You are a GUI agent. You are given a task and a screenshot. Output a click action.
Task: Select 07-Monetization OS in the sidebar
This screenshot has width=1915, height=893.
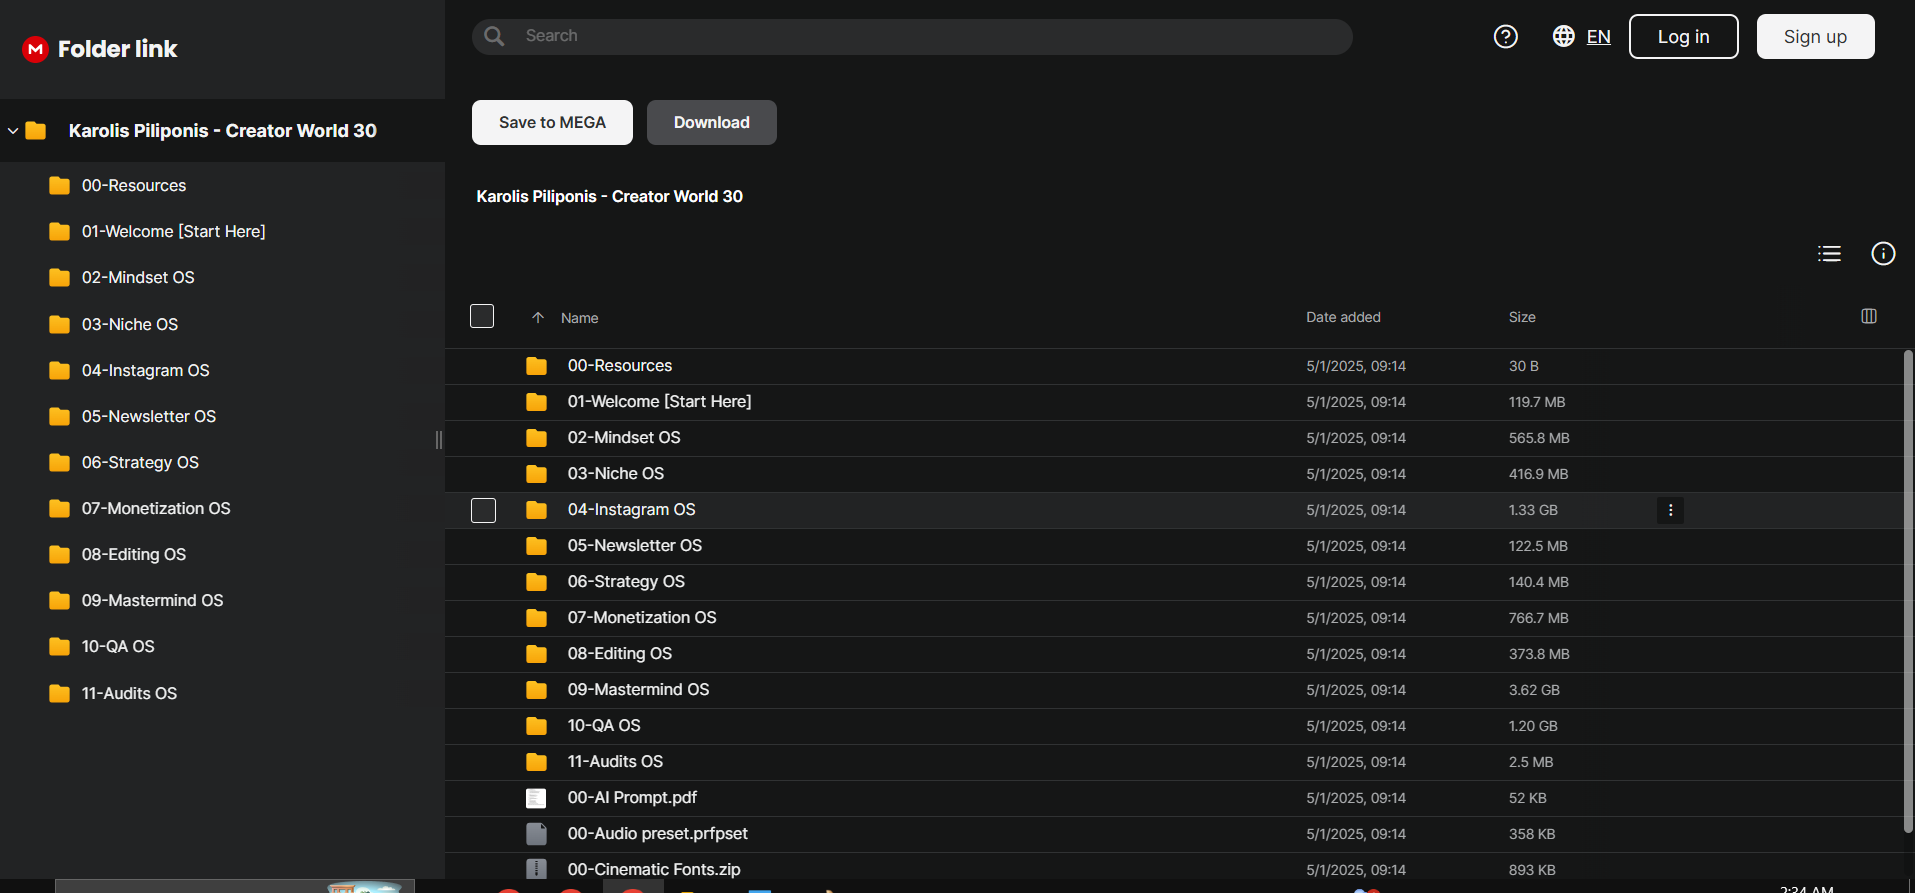click(x=156, y=509)
